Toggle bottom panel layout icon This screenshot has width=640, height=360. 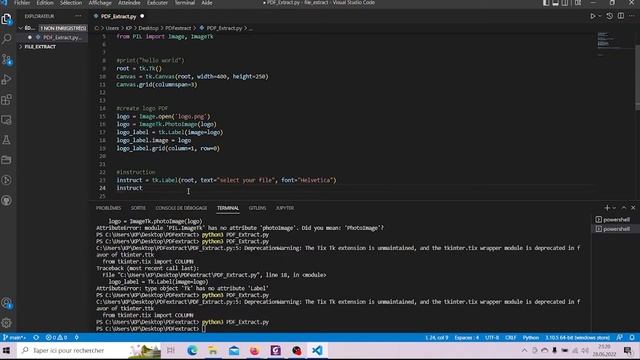pyautogui.click(x=556, y=3)
